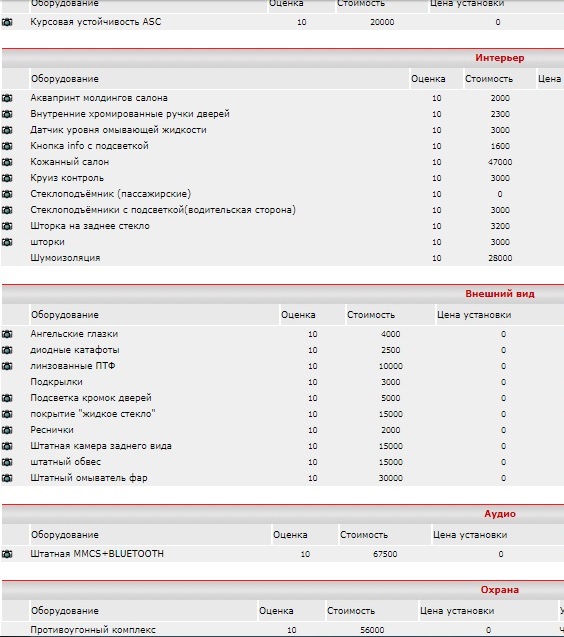Select штатный обвес text

[x=65, y=462]
